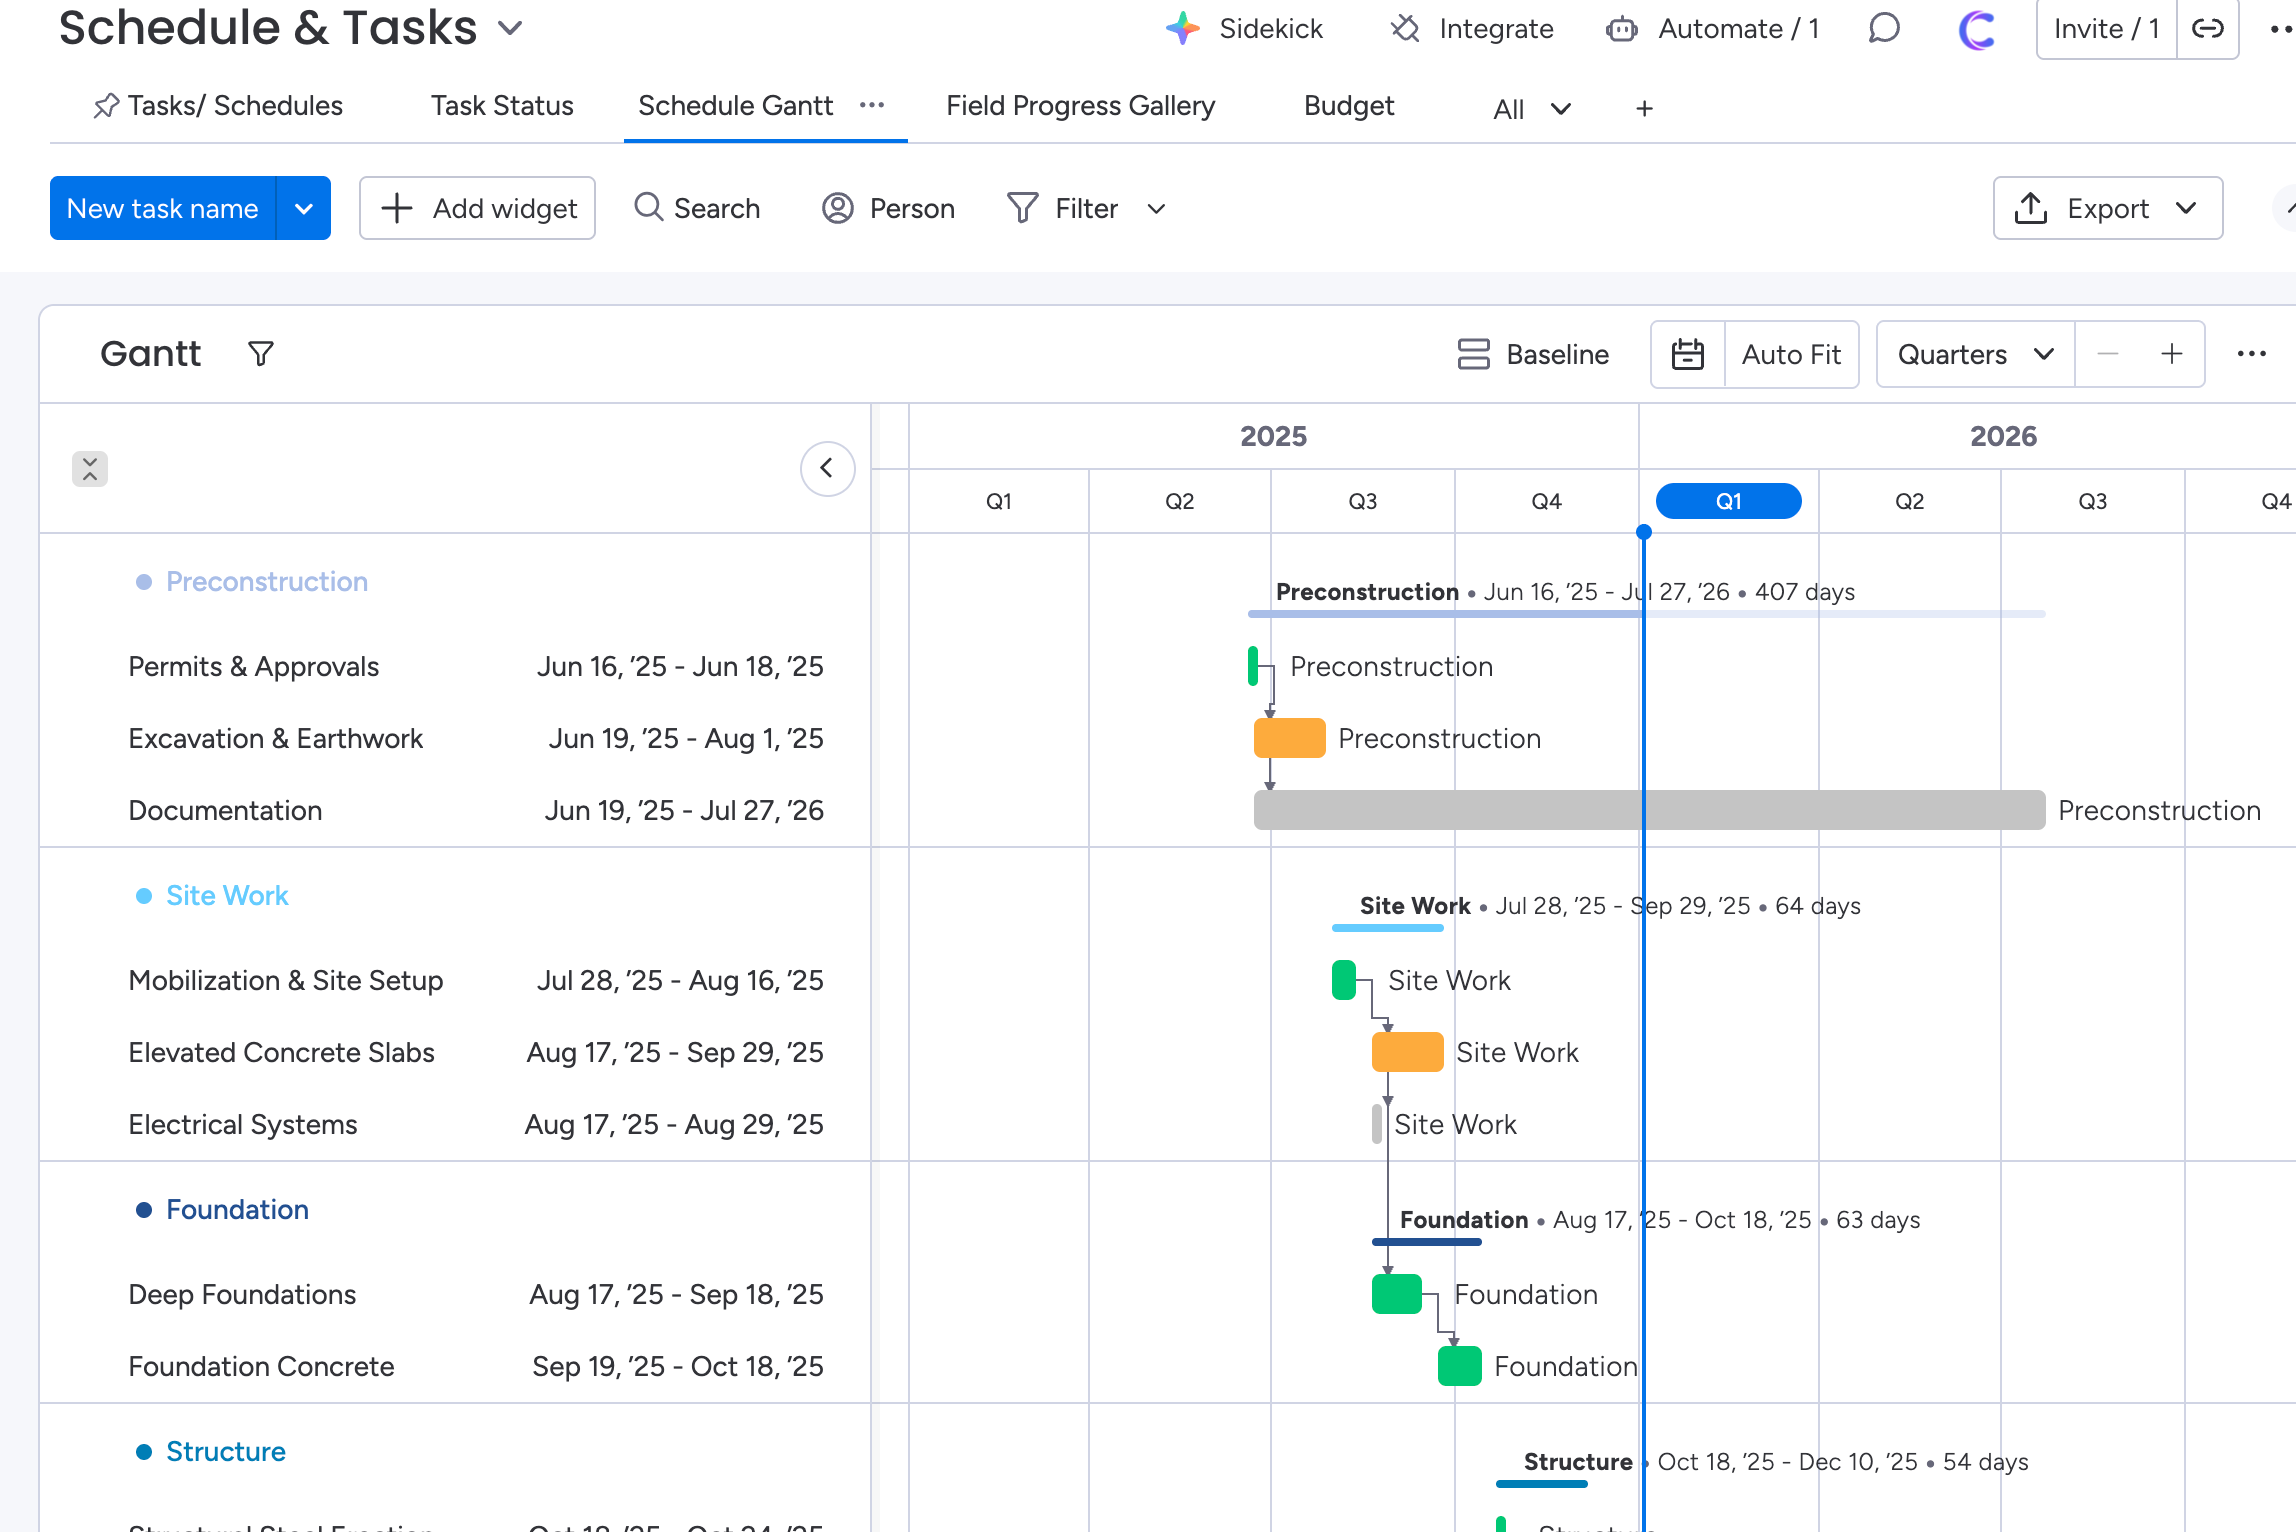Click the calendar icon beside Auto Fit
Image resolution: width=2296 pixels, height=1532 pixels.
pos(1688,354)
